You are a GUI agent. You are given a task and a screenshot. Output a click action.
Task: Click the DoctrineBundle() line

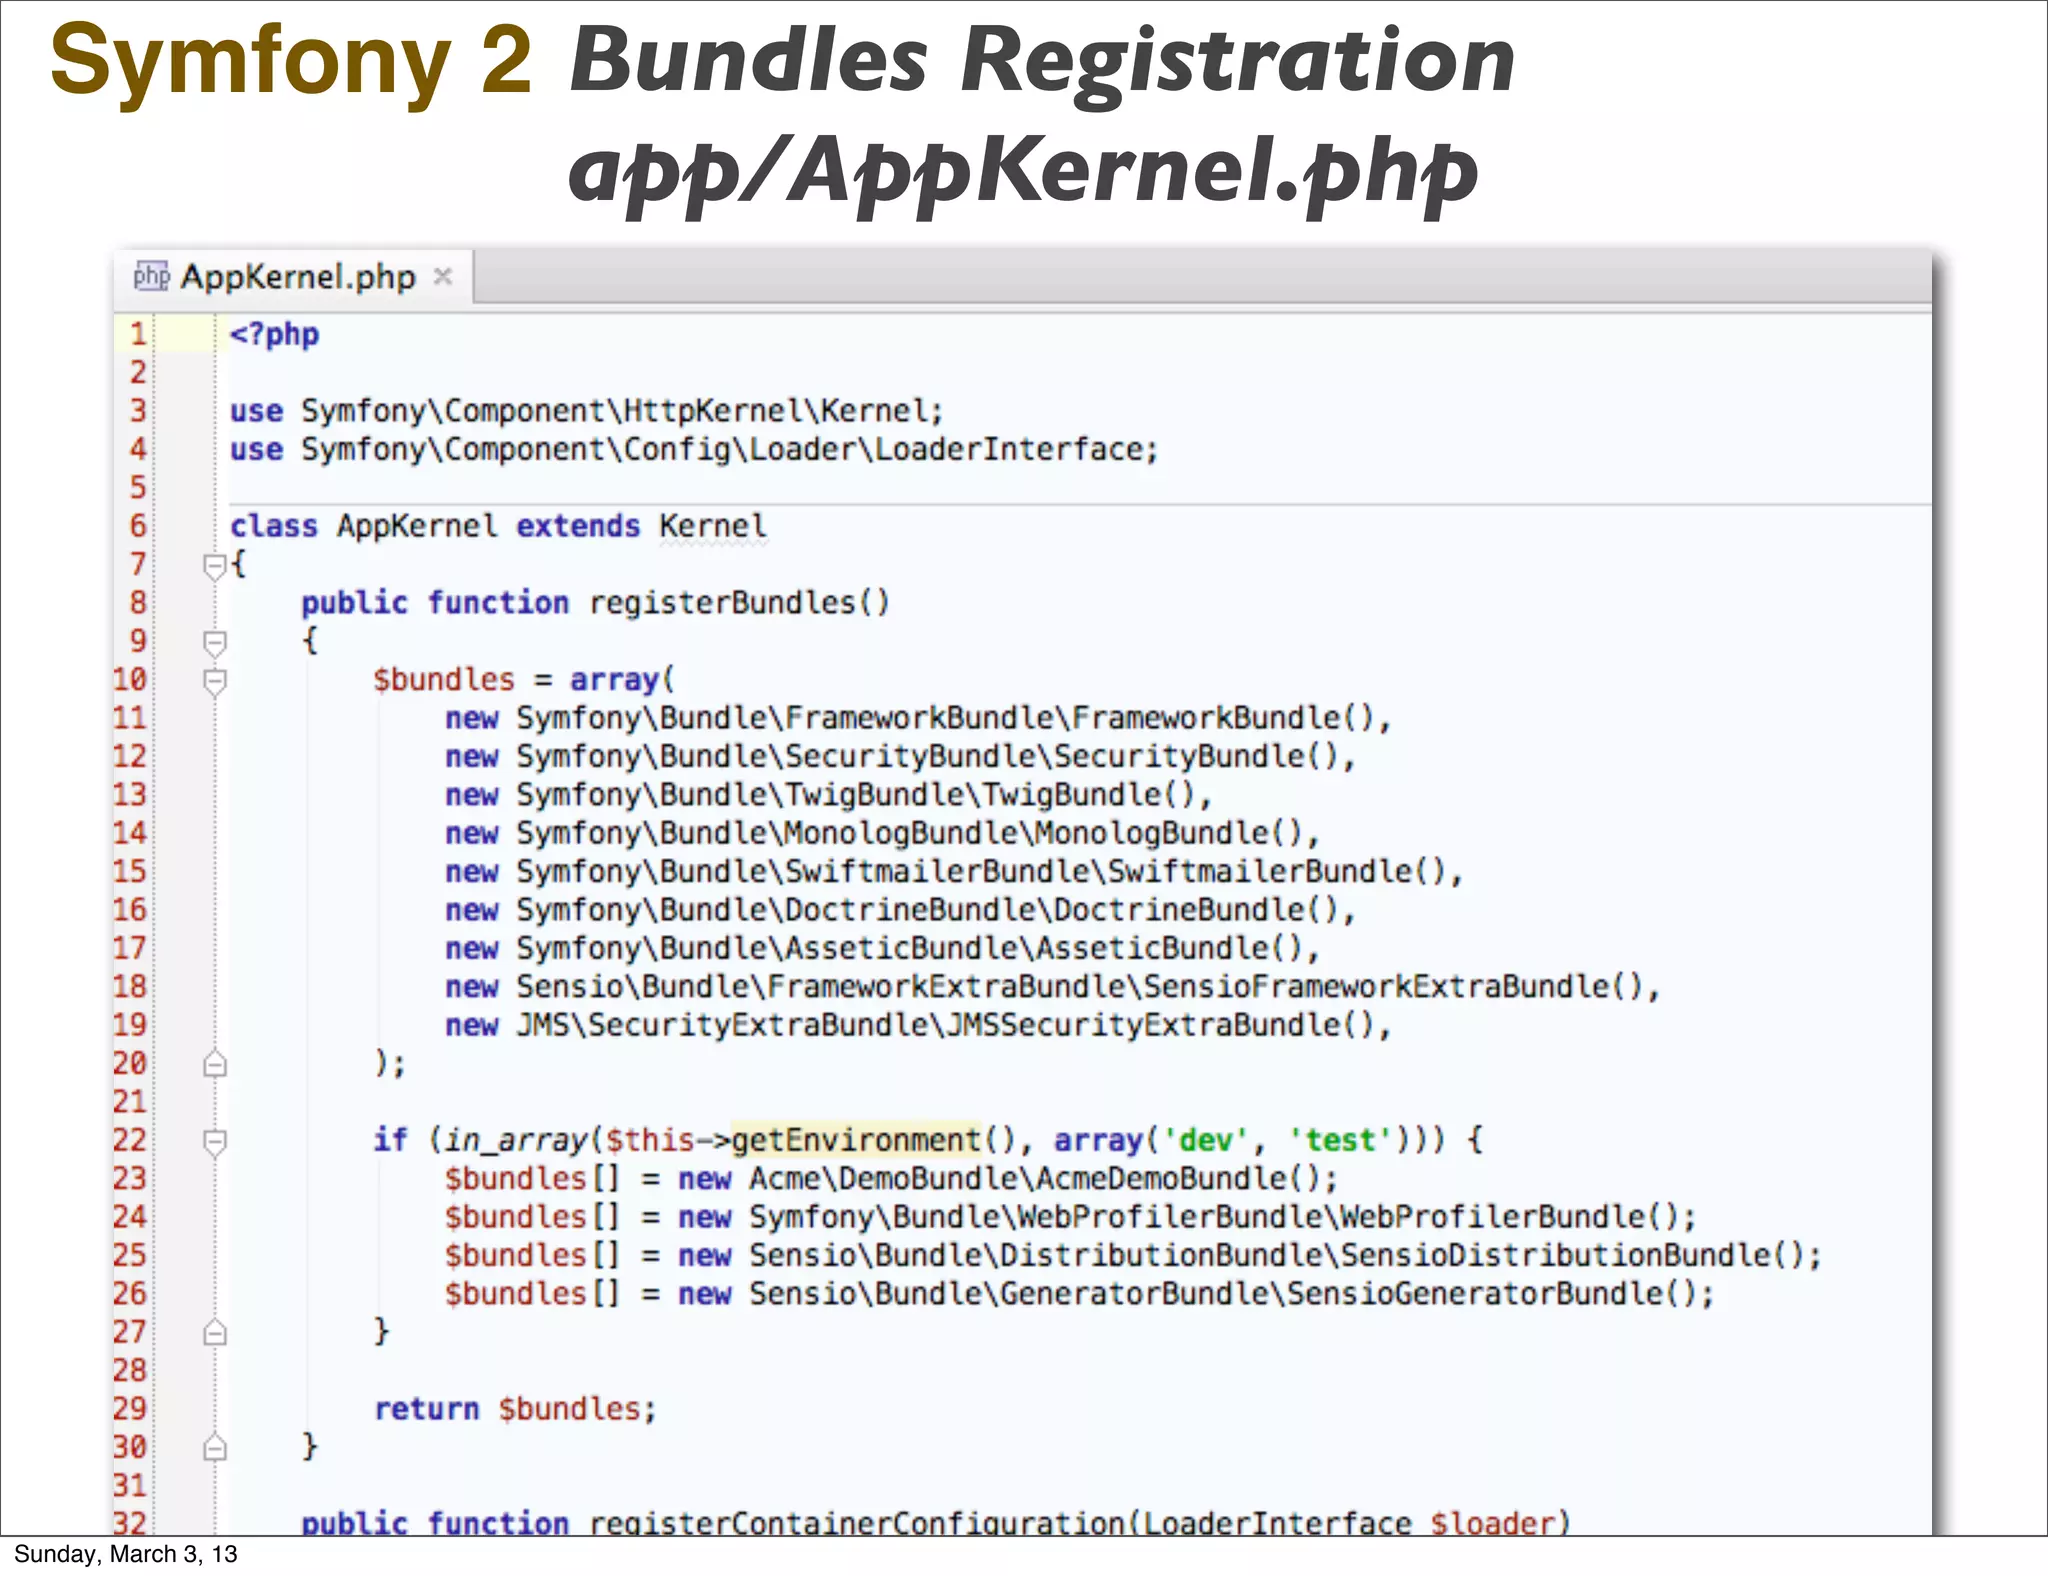(x=900, y=910)
